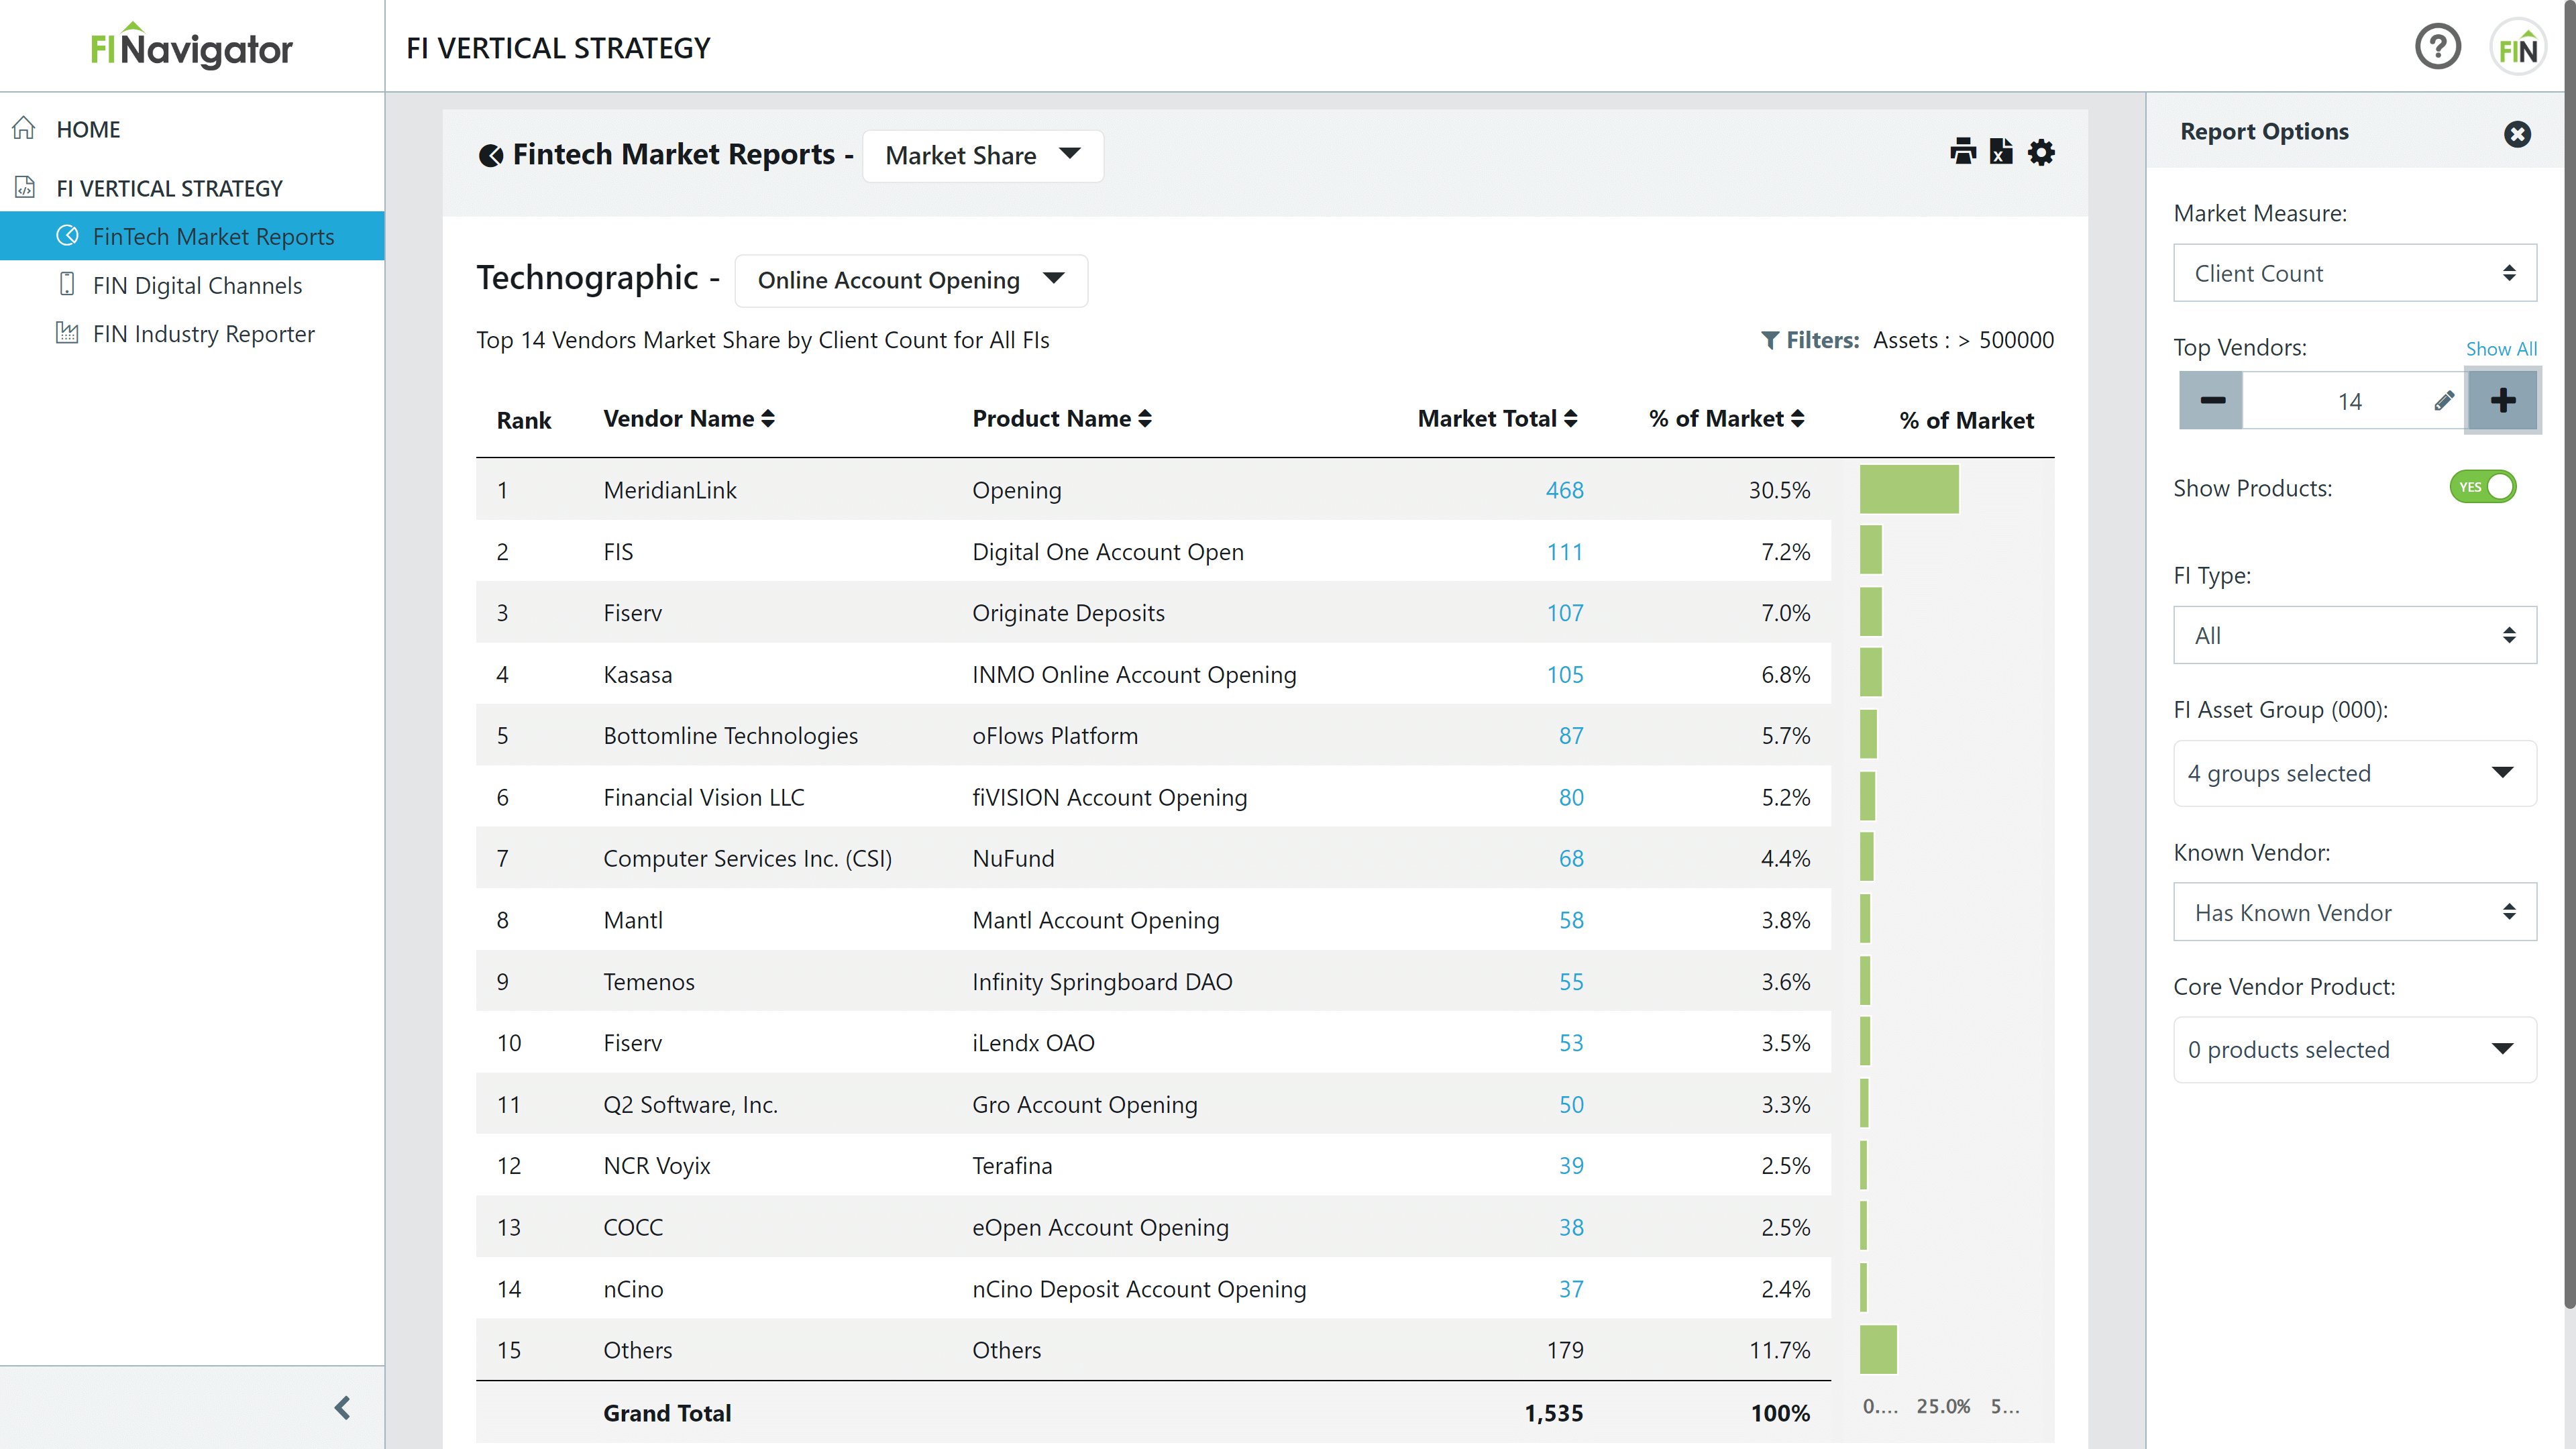Select the Temenos vendor name
Screen dimensions: 2576x1449
click(x=648, y=982)
